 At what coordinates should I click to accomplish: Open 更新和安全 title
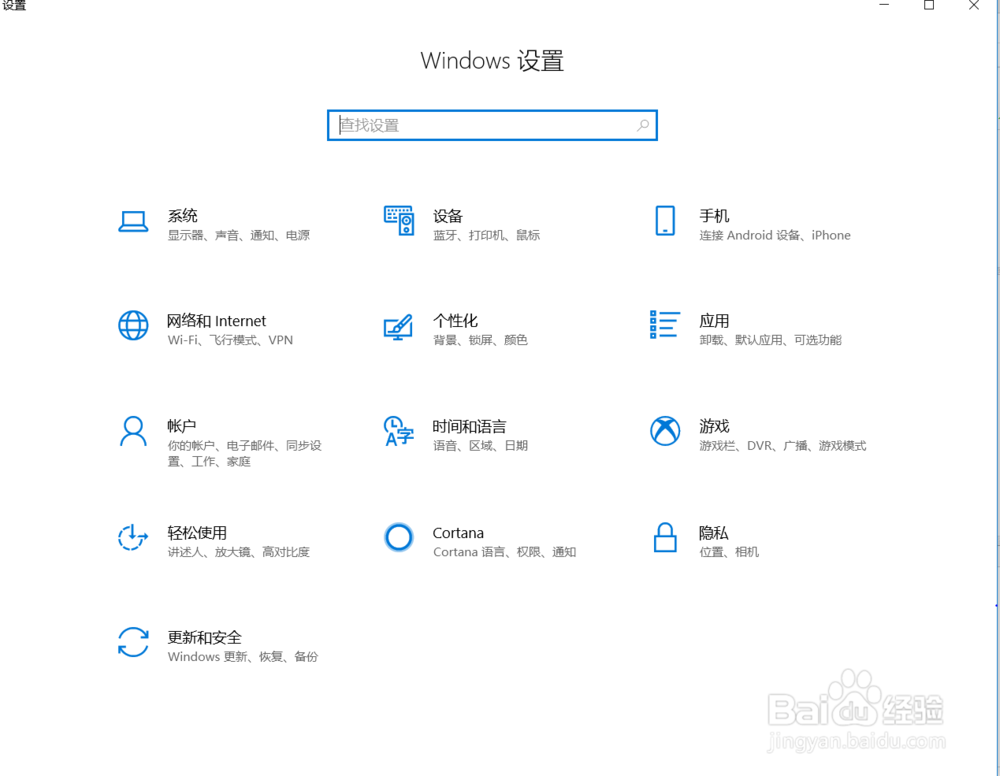(x=205, y=637)
